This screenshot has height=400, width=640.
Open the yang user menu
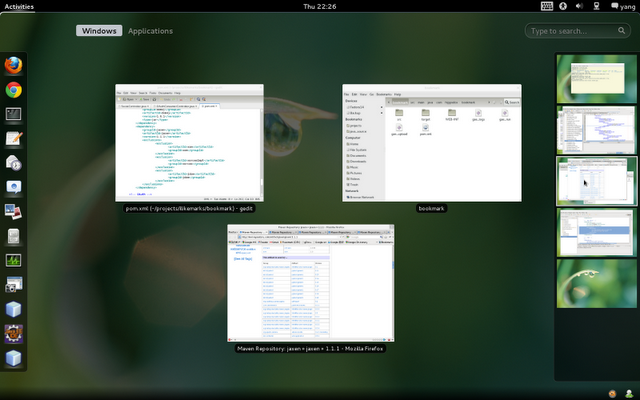pos(623,6)
